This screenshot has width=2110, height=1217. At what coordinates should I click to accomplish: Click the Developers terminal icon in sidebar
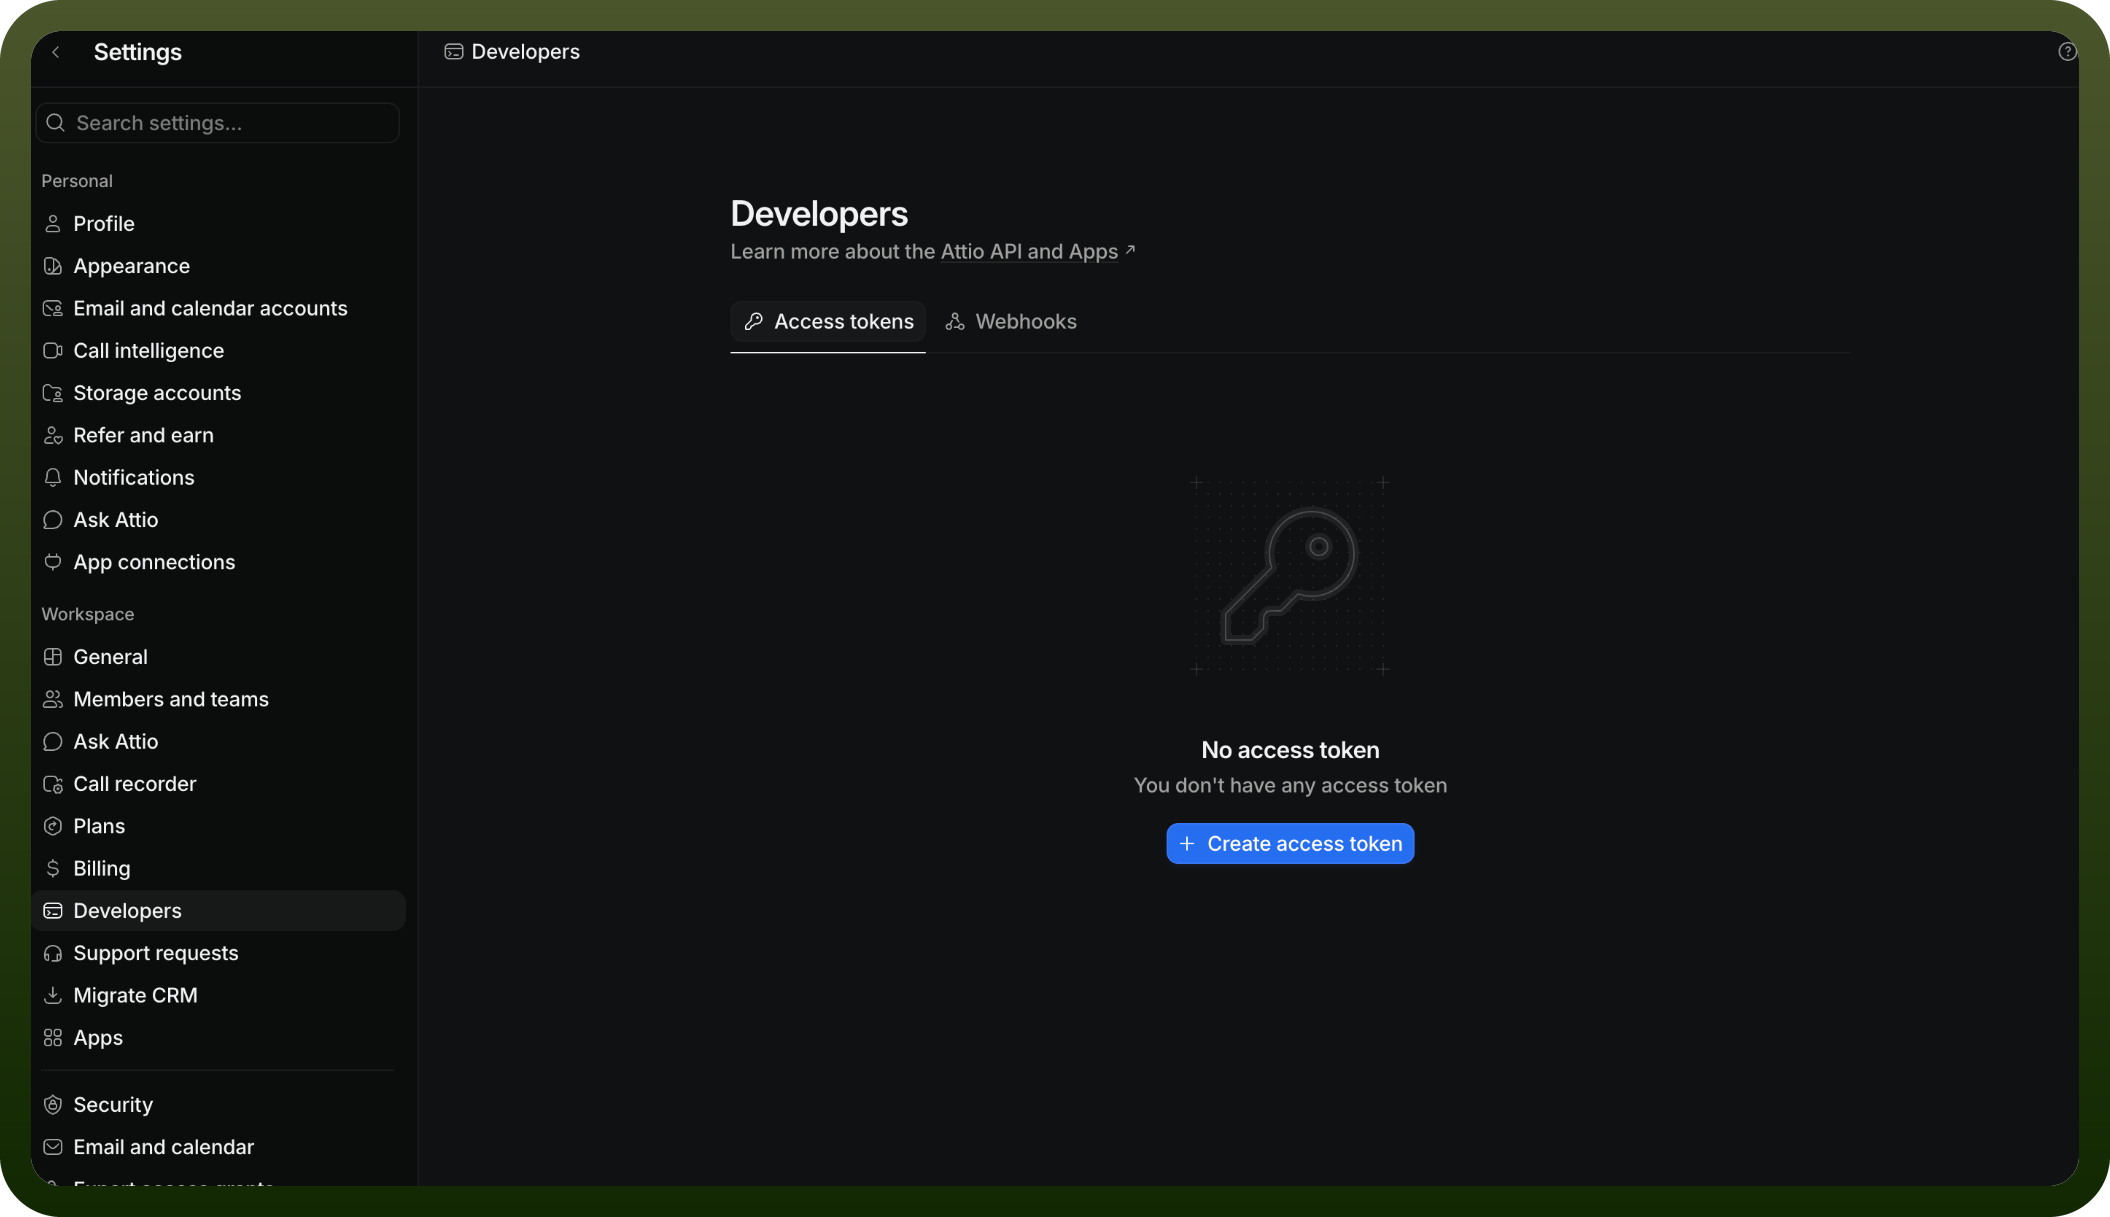53,911
